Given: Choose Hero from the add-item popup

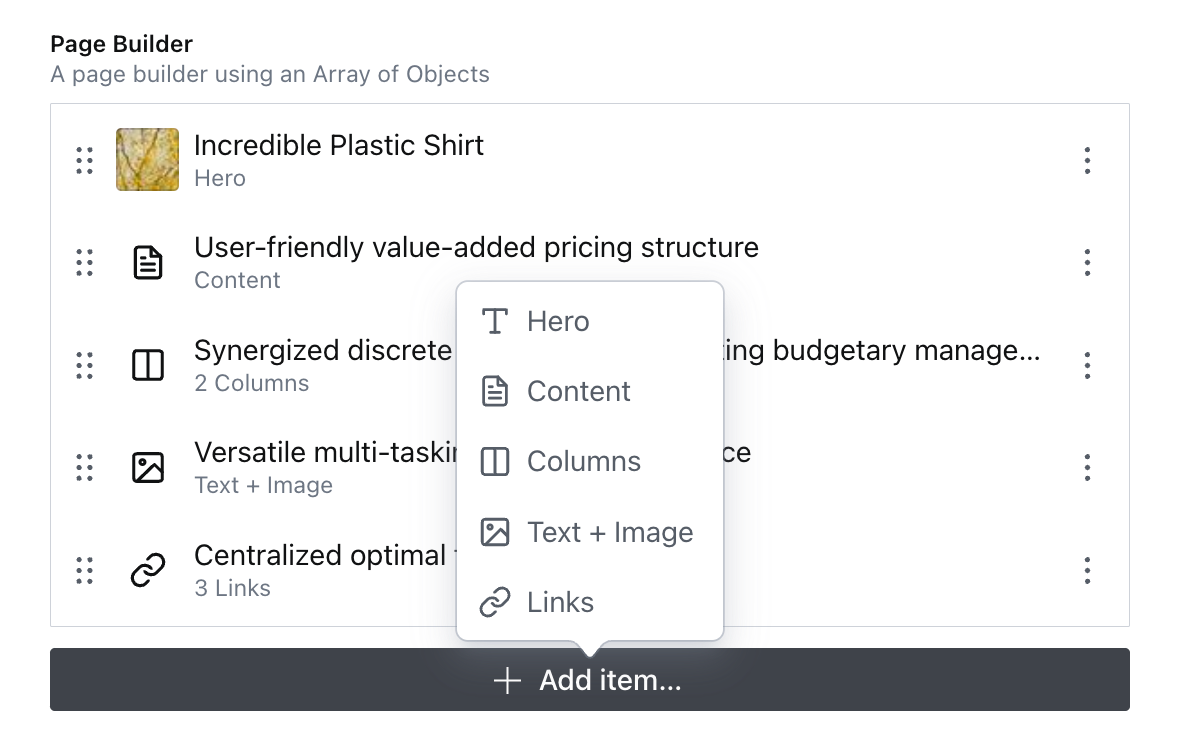Looking at the screenshot, I should 557,321.
